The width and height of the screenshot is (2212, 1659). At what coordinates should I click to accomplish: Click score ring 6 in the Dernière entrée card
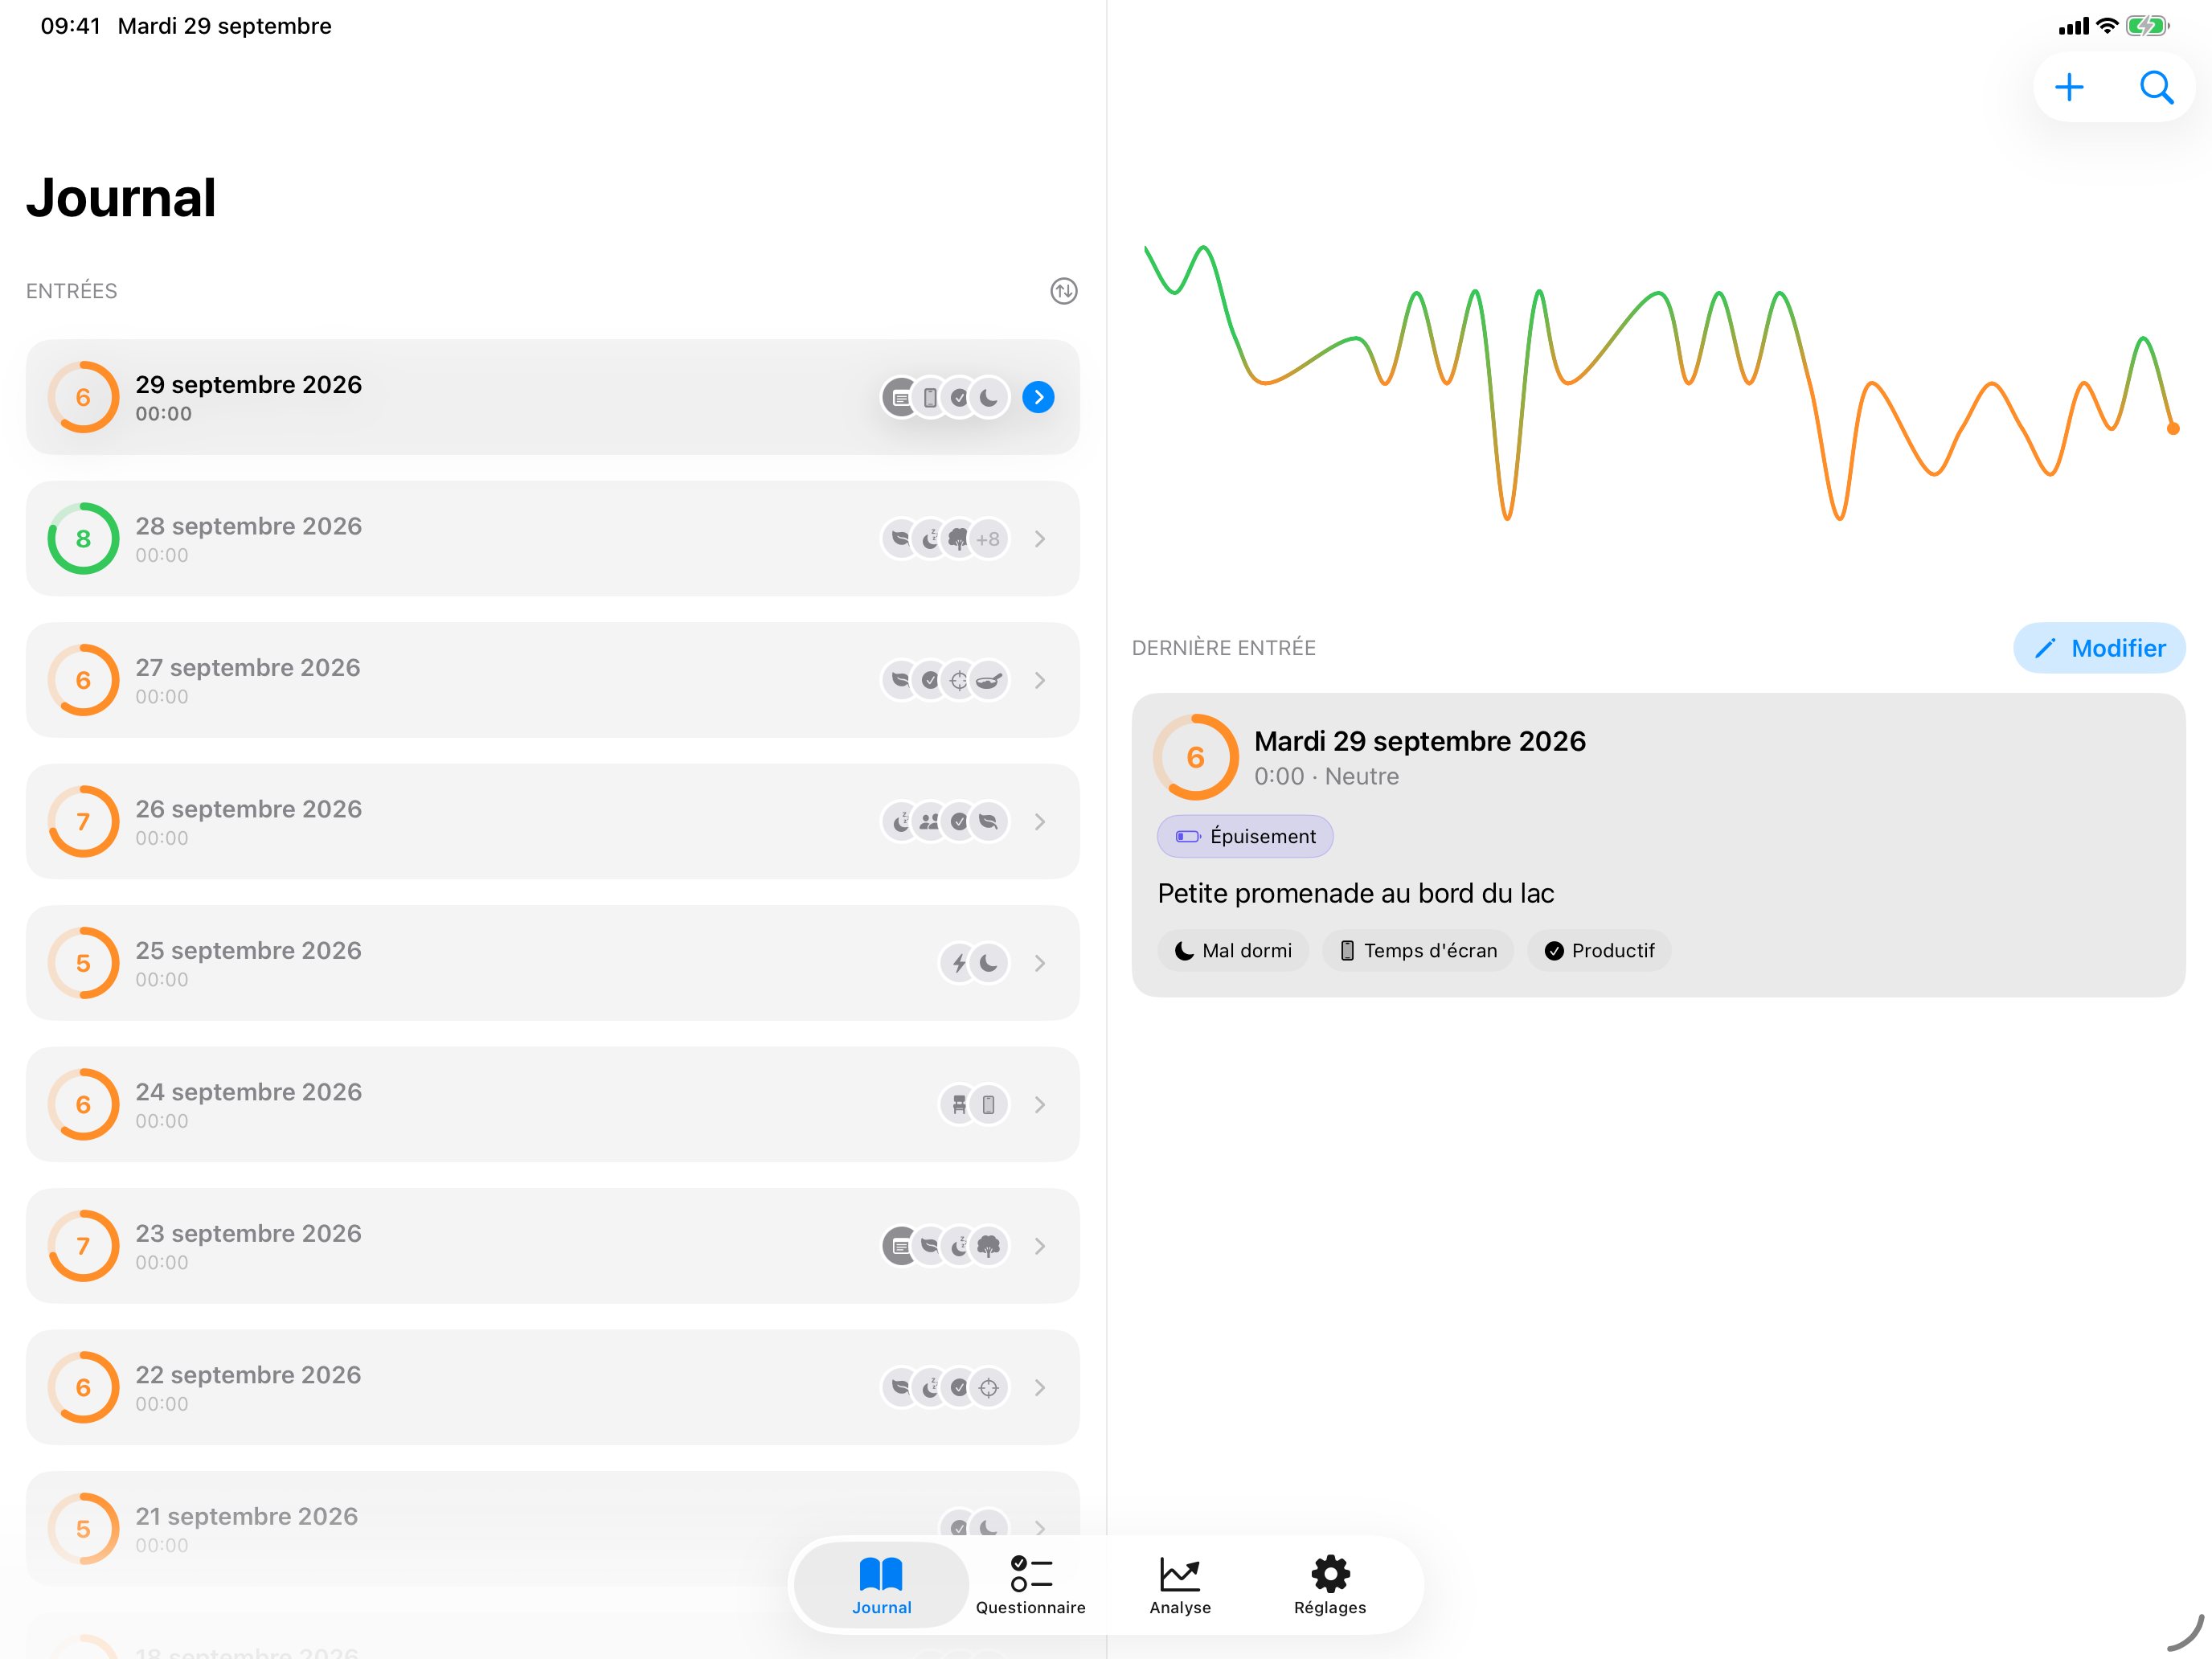coord(1196,757)
